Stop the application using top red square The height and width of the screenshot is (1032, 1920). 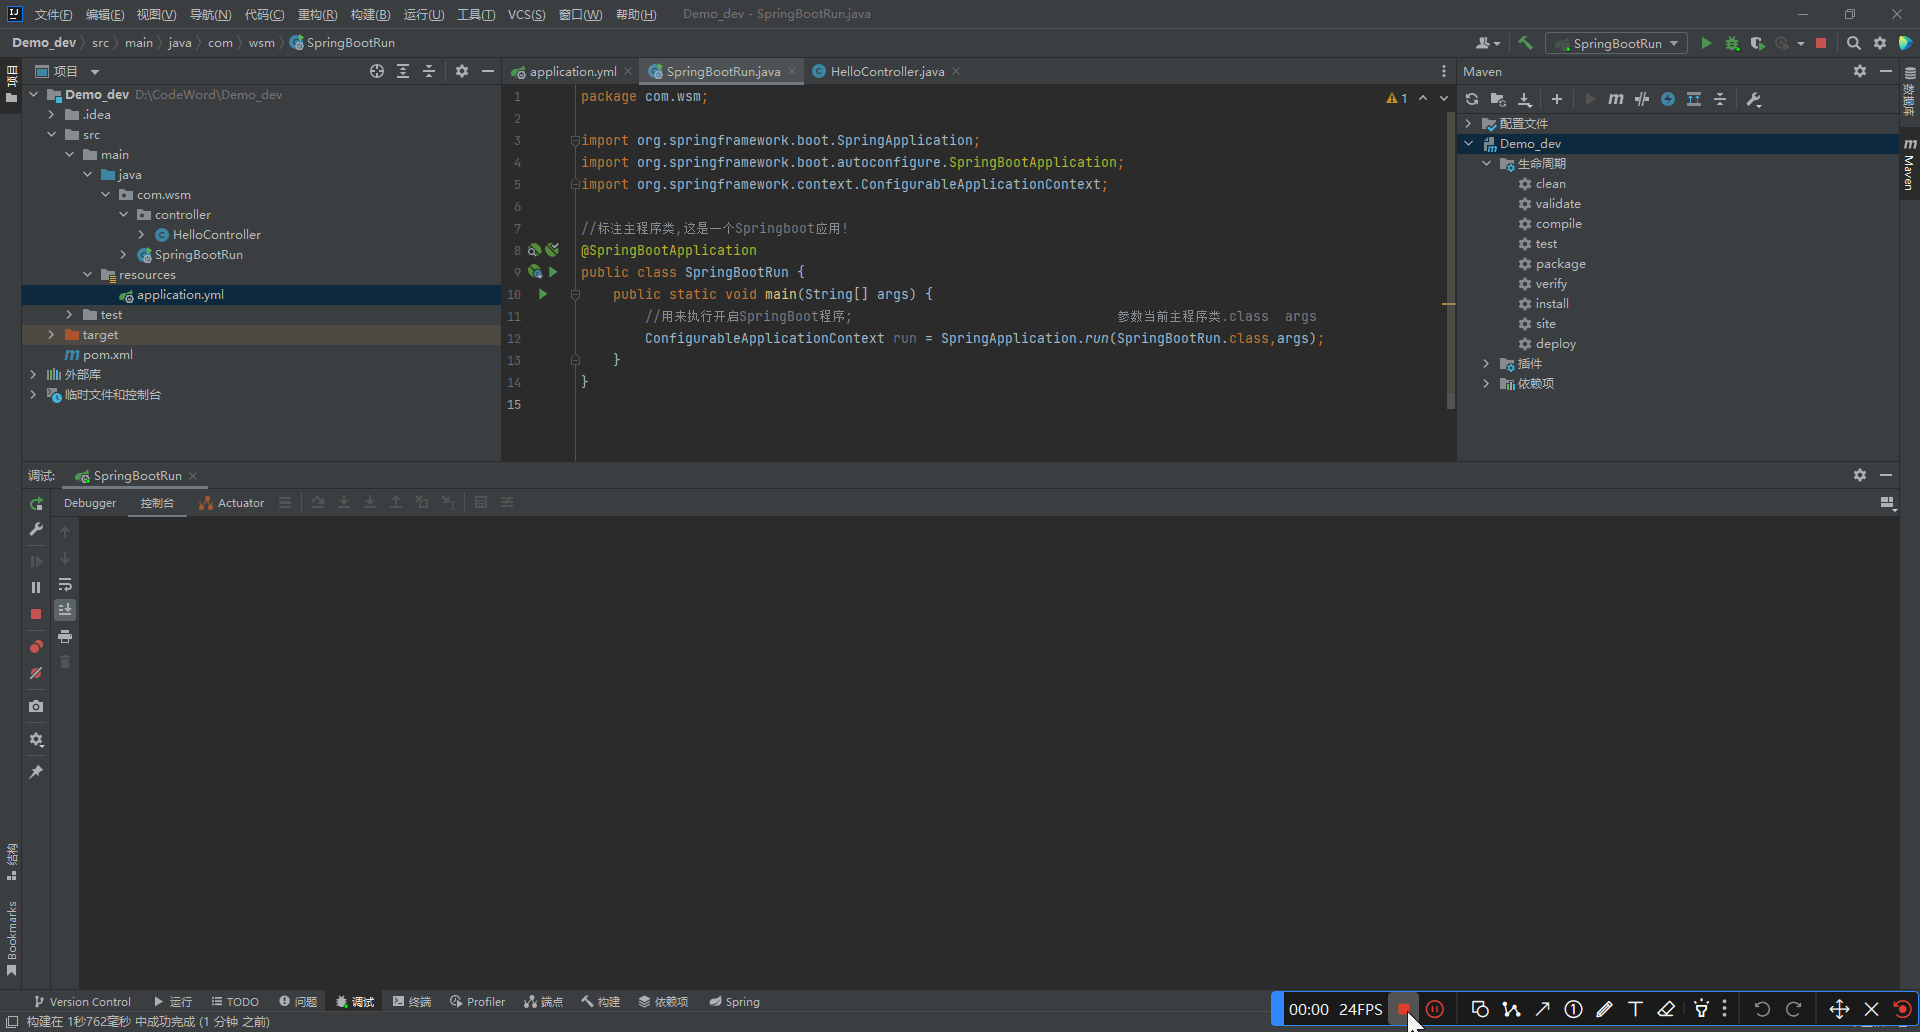point(1821,43)
